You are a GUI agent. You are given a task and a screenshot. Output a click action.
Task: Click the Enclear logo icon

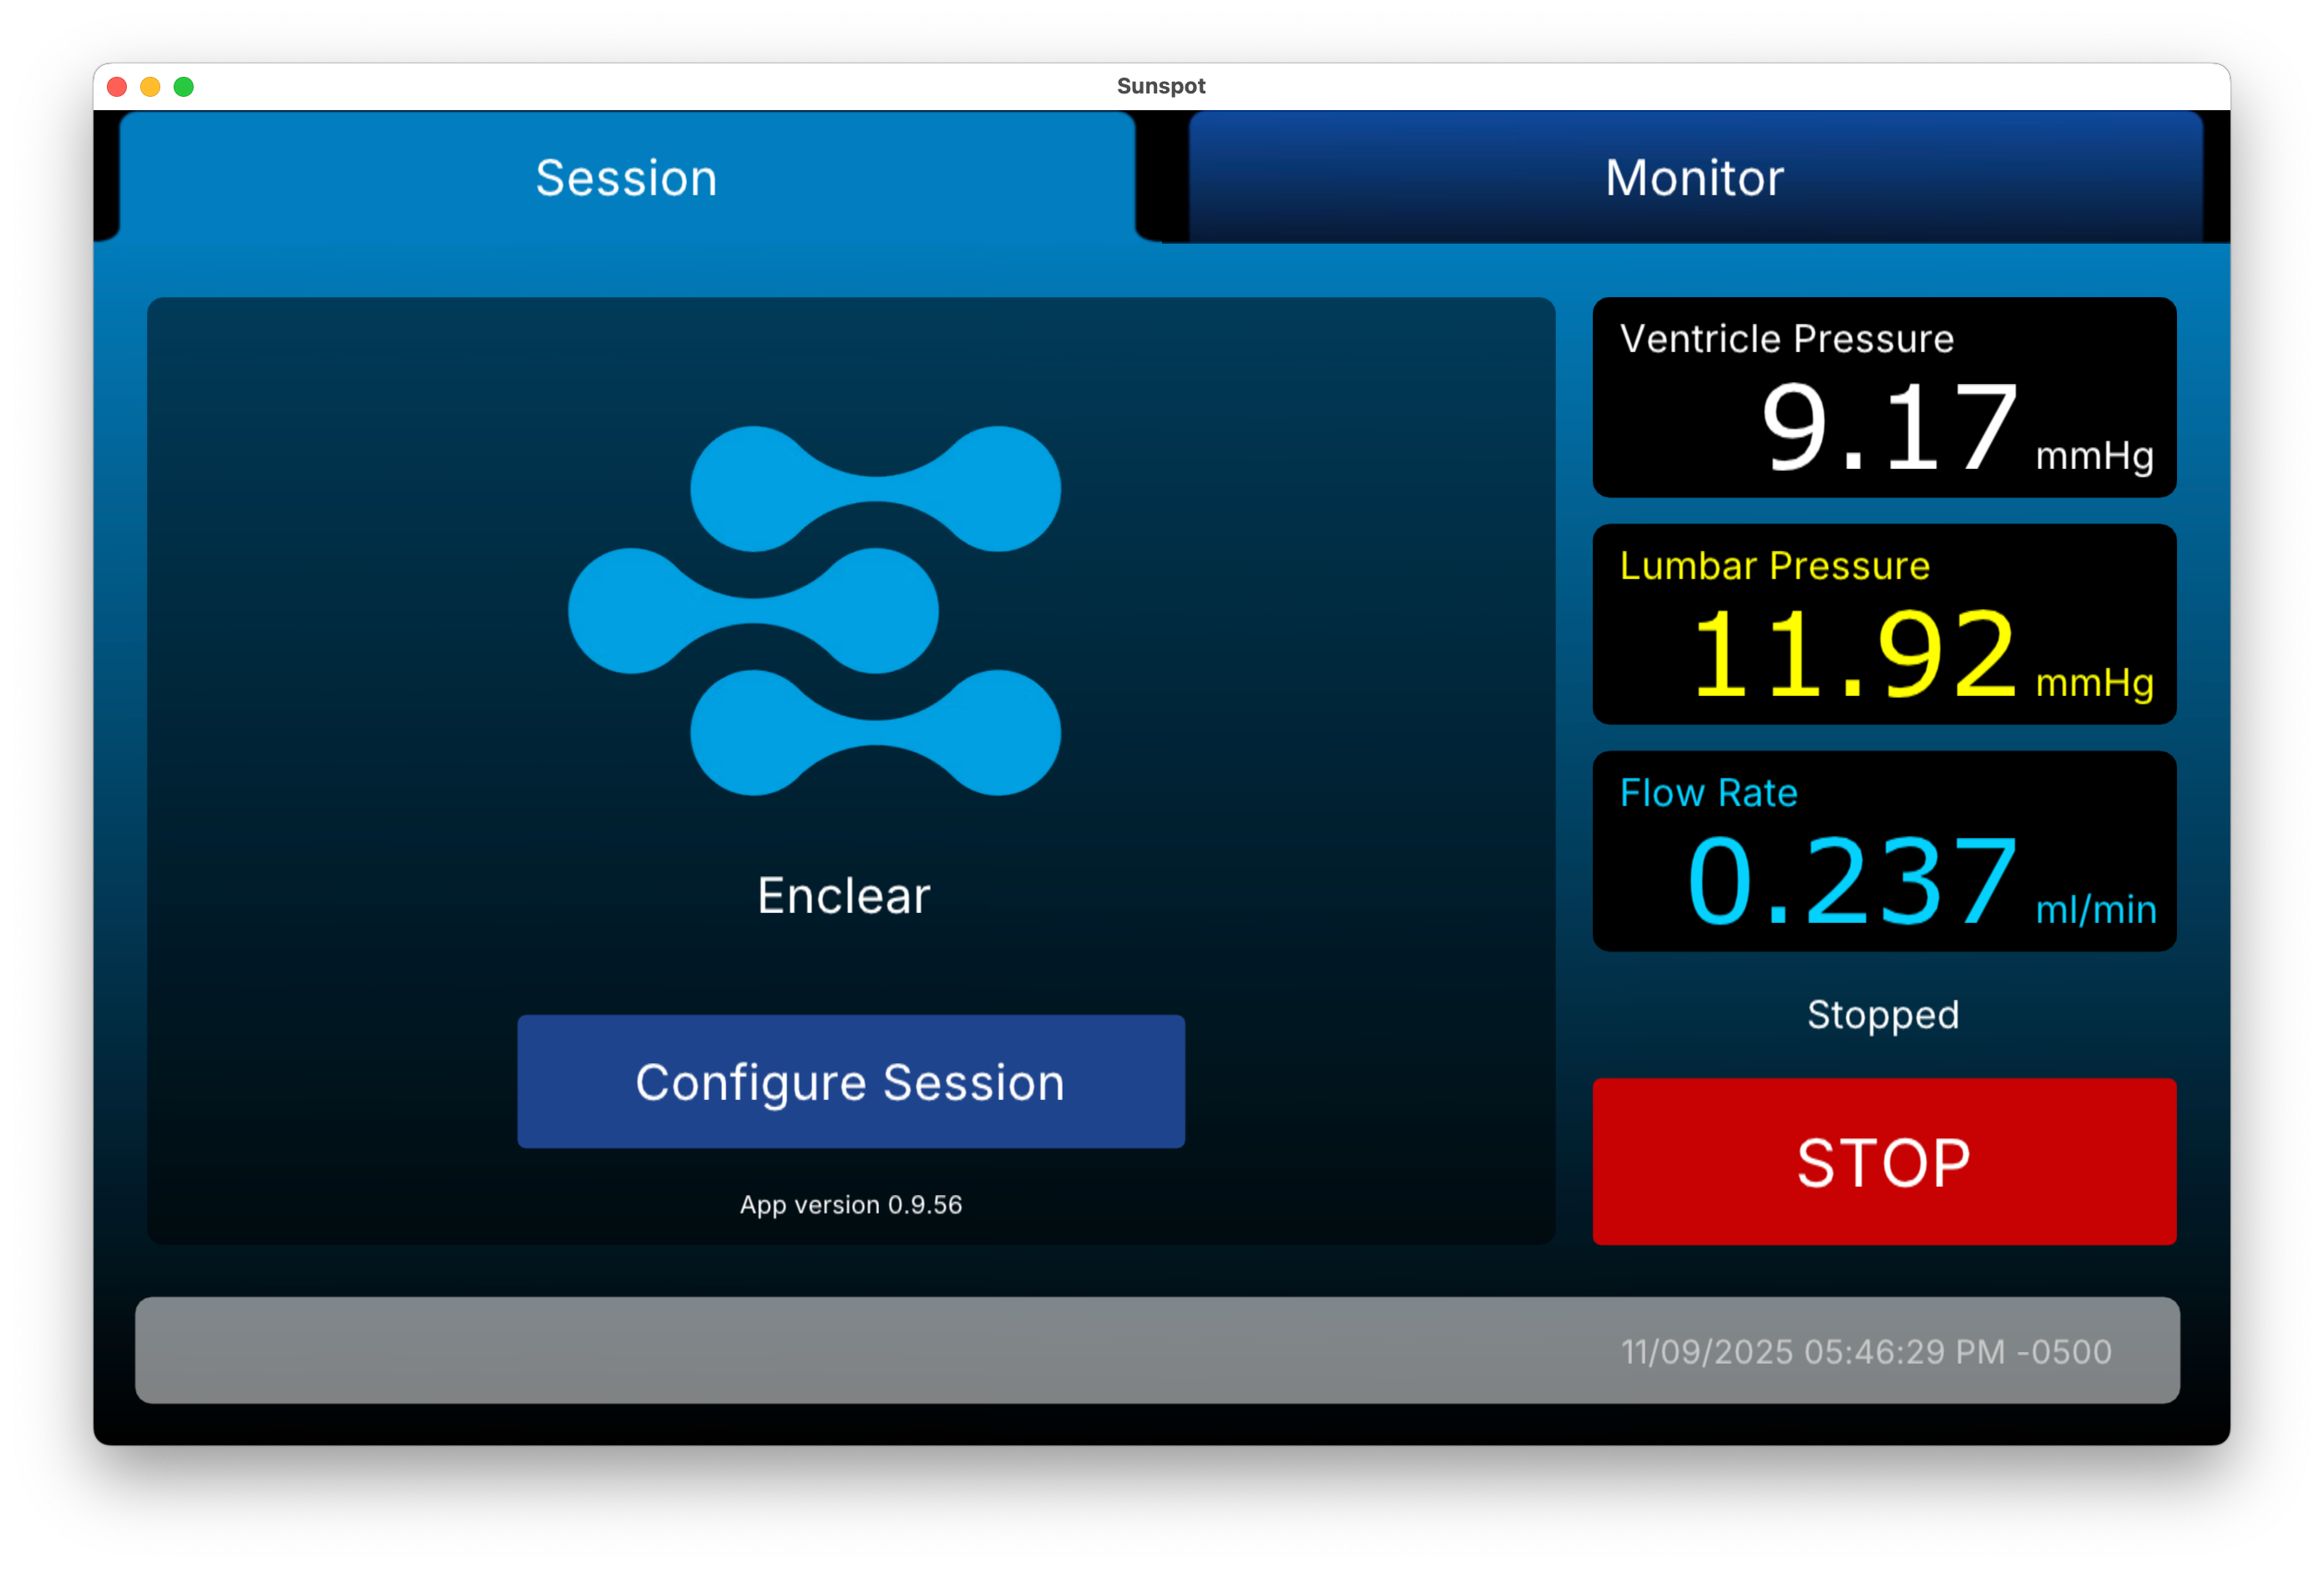[x=815, y=611]
